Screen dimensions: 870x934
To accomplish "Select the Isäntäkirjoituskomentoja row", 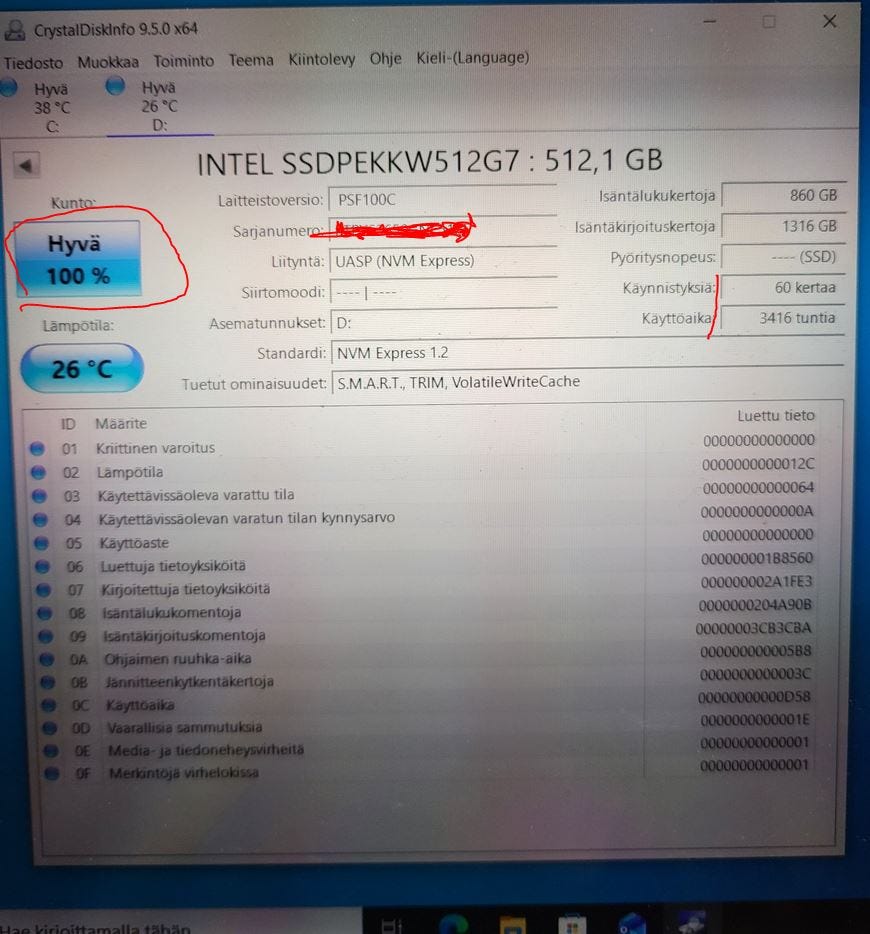I will pyautogui.click(x=422, y=633).
